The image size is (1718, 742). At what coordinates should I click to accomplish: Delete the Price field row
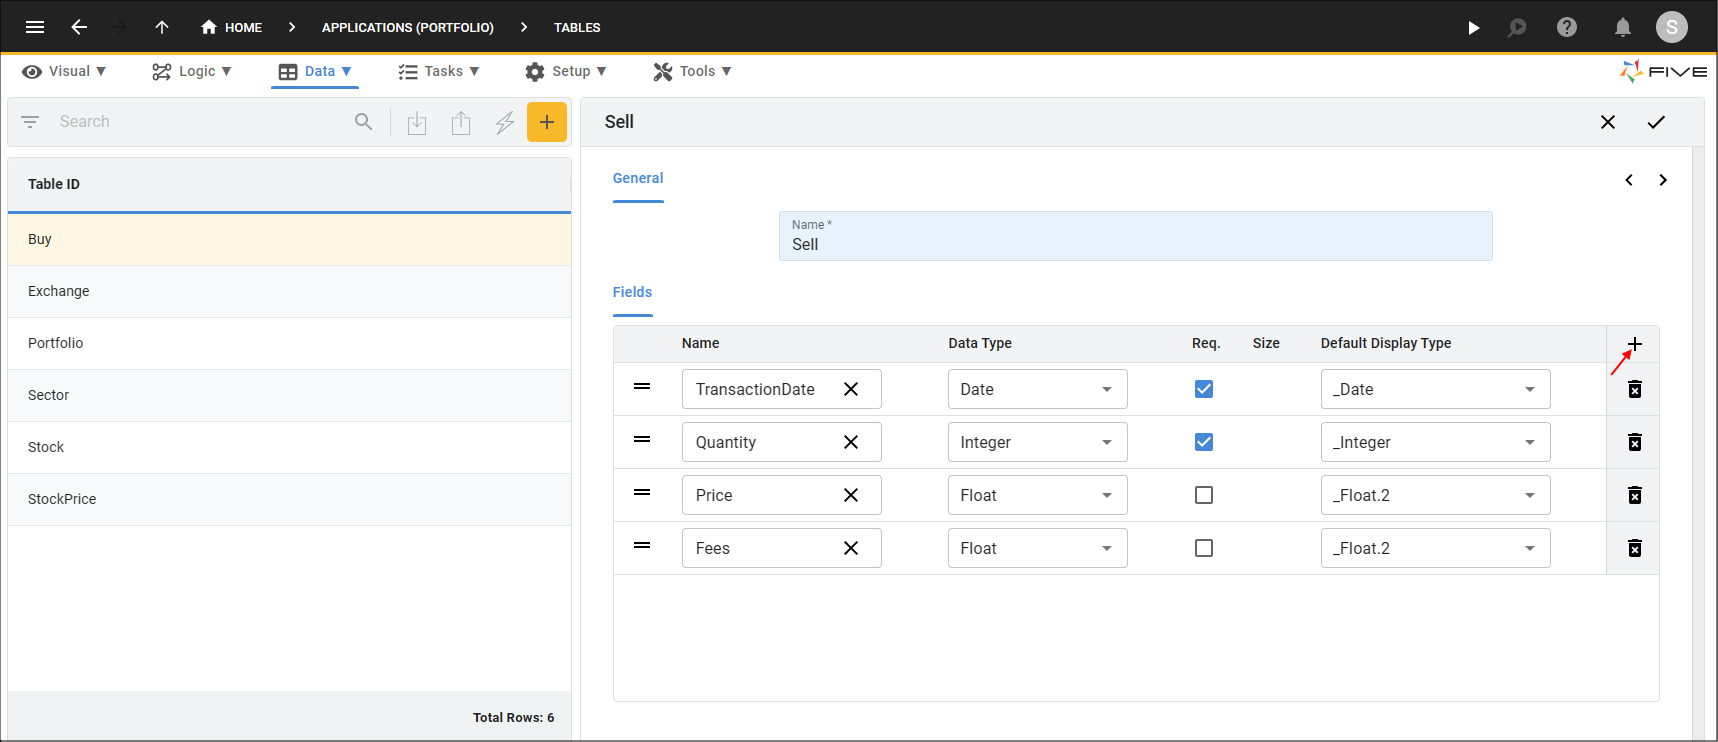1635,495
